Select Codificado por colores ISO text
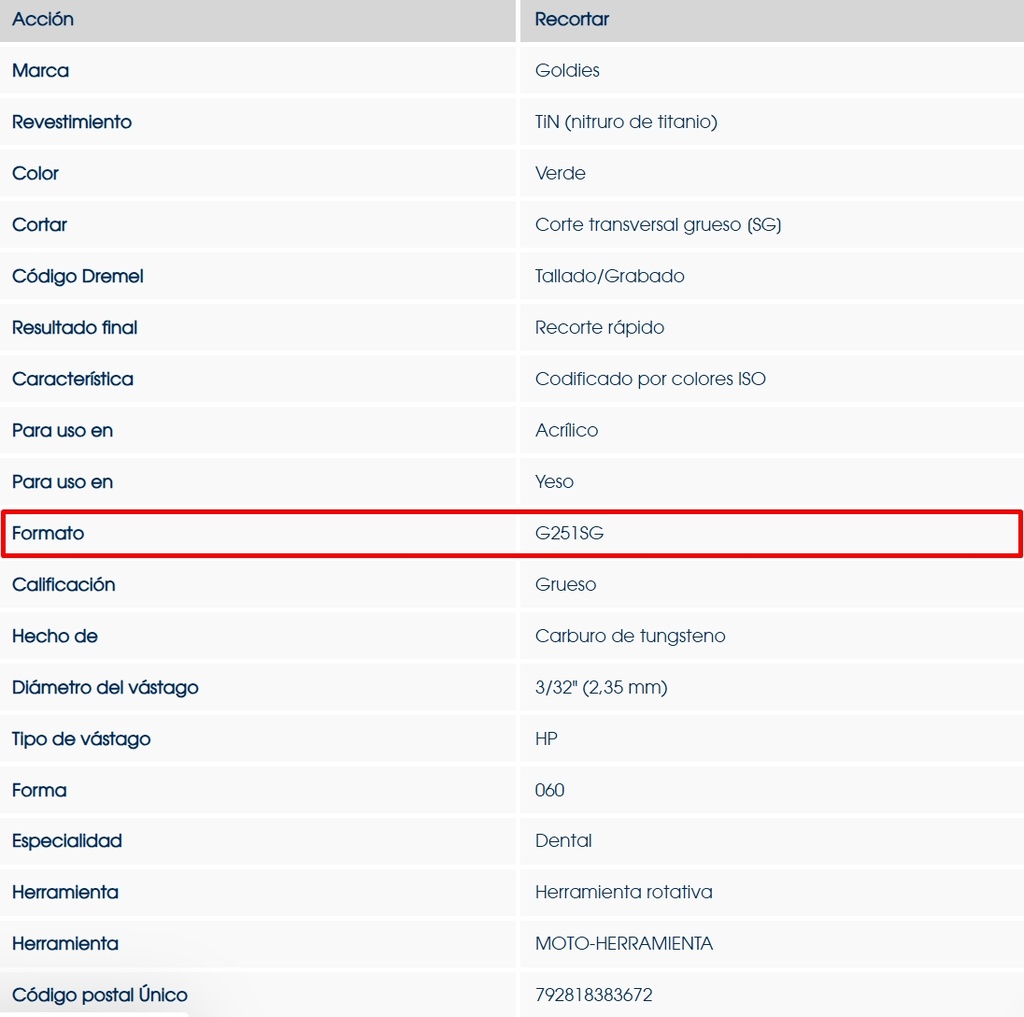The width and height of the screenshot is (1024, 1017). pos(650,379)
